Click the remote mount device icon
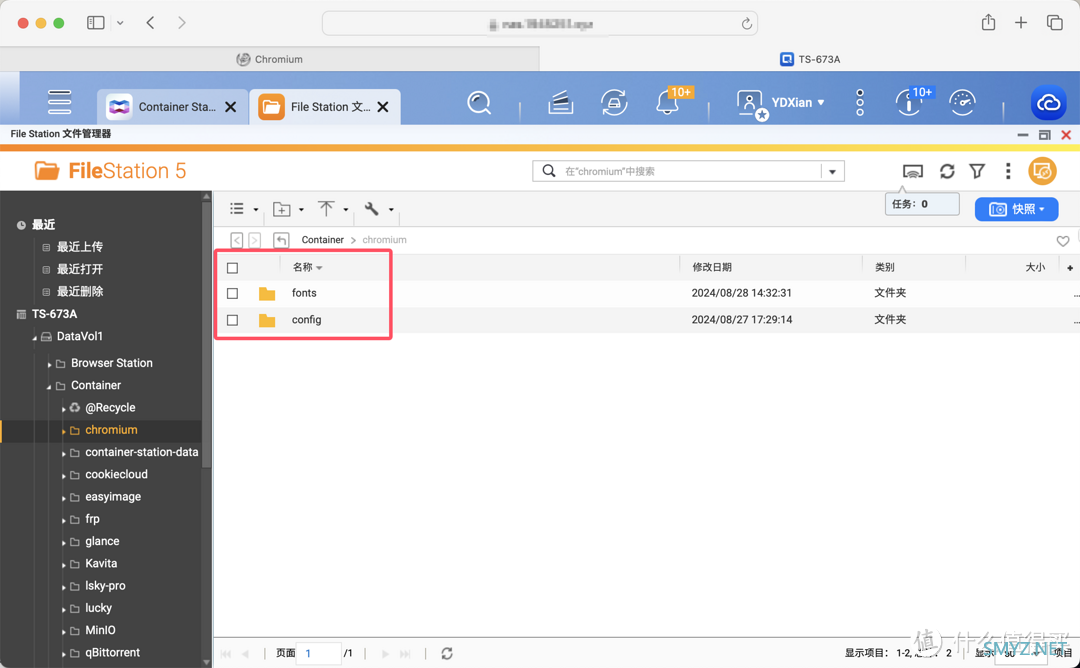Viewport: 1080px width, 668px height. pyautogui.click(x=912, y=172)
